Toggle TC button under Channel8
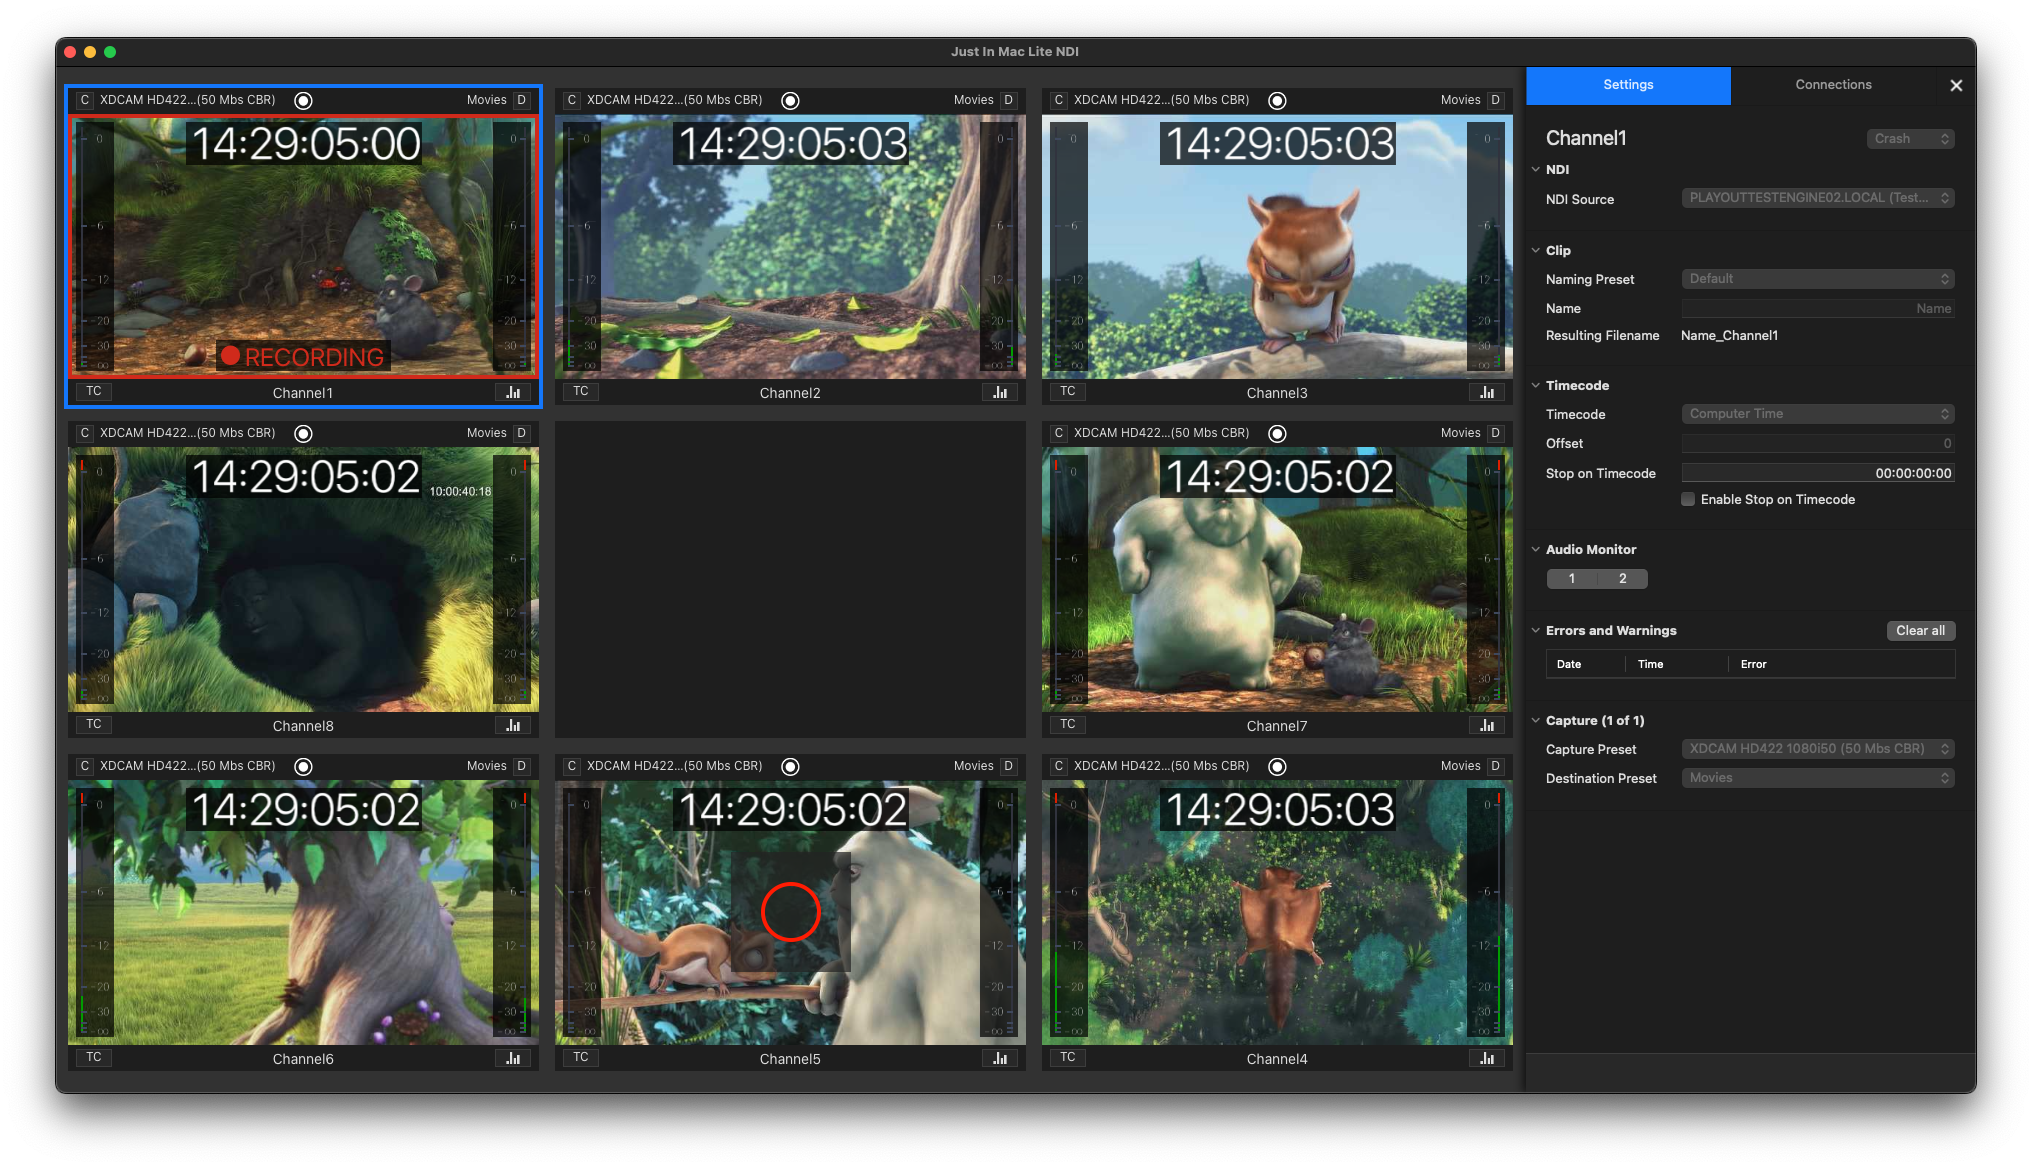This screenshot has width=2032, height=1167. [94, 724]
